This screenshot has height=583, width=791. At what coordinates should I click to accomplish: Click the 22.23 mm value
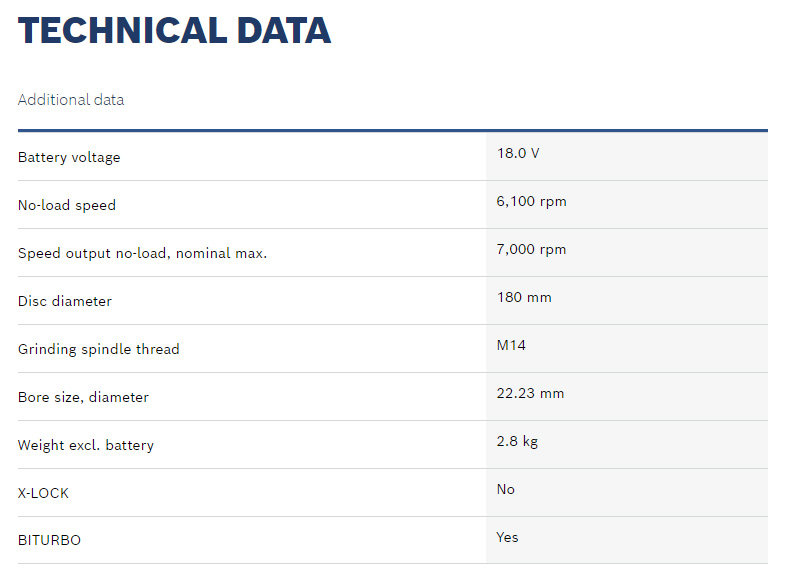530,394
